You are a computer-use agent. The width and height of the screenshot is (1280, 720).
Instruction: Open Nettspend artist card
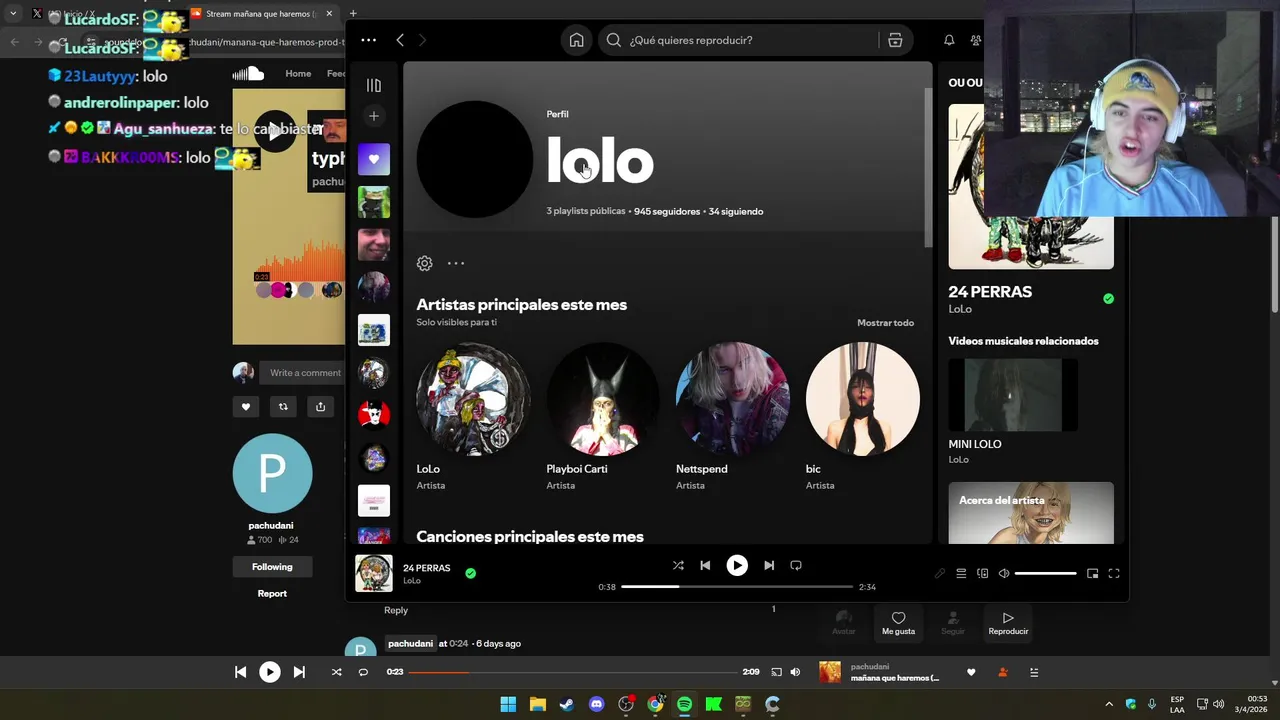(733, 416)
